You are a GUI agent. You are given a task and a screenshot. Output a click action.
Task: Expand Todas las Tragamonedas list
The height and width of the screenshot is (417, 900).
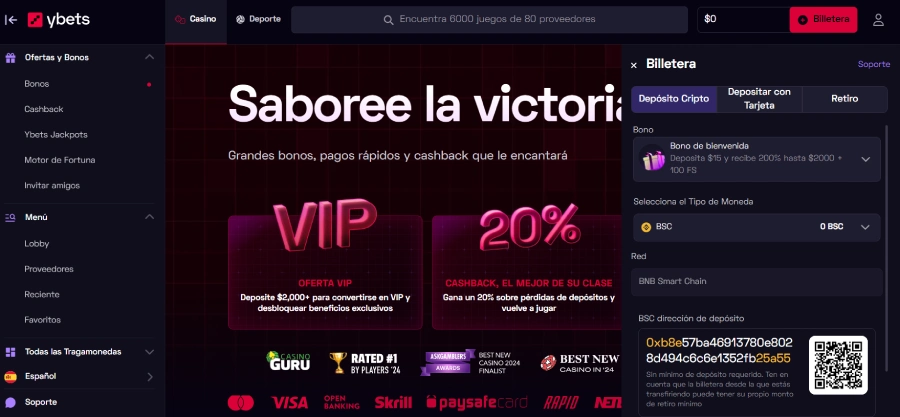point(149,352)
